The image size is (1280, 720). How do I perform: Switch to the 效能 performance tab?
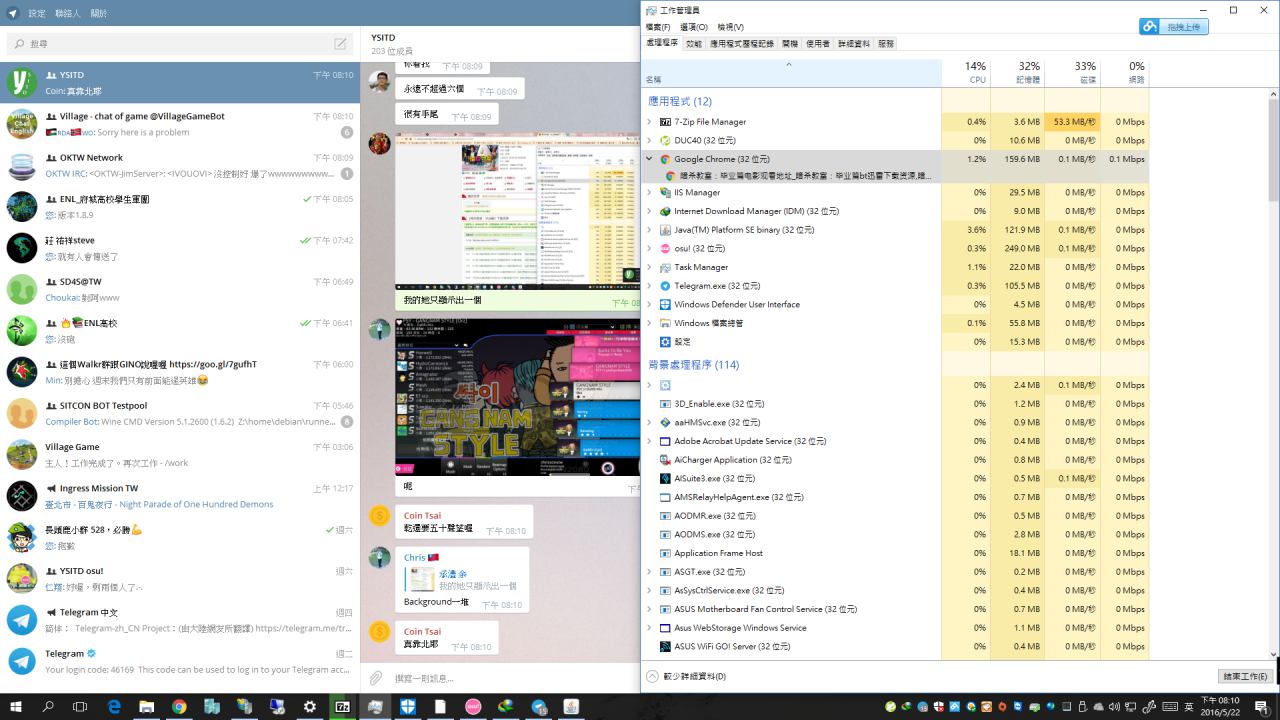point(694,44)
